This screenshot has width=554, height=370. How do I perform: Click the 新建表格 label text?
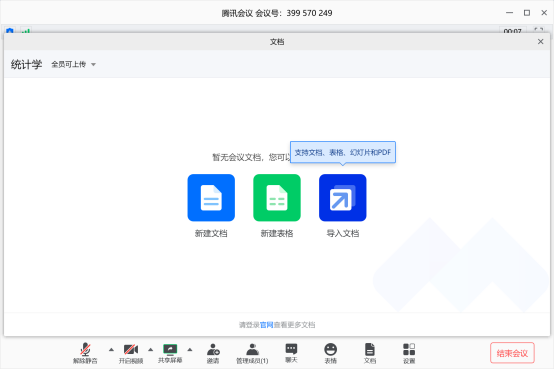[277, 233]
